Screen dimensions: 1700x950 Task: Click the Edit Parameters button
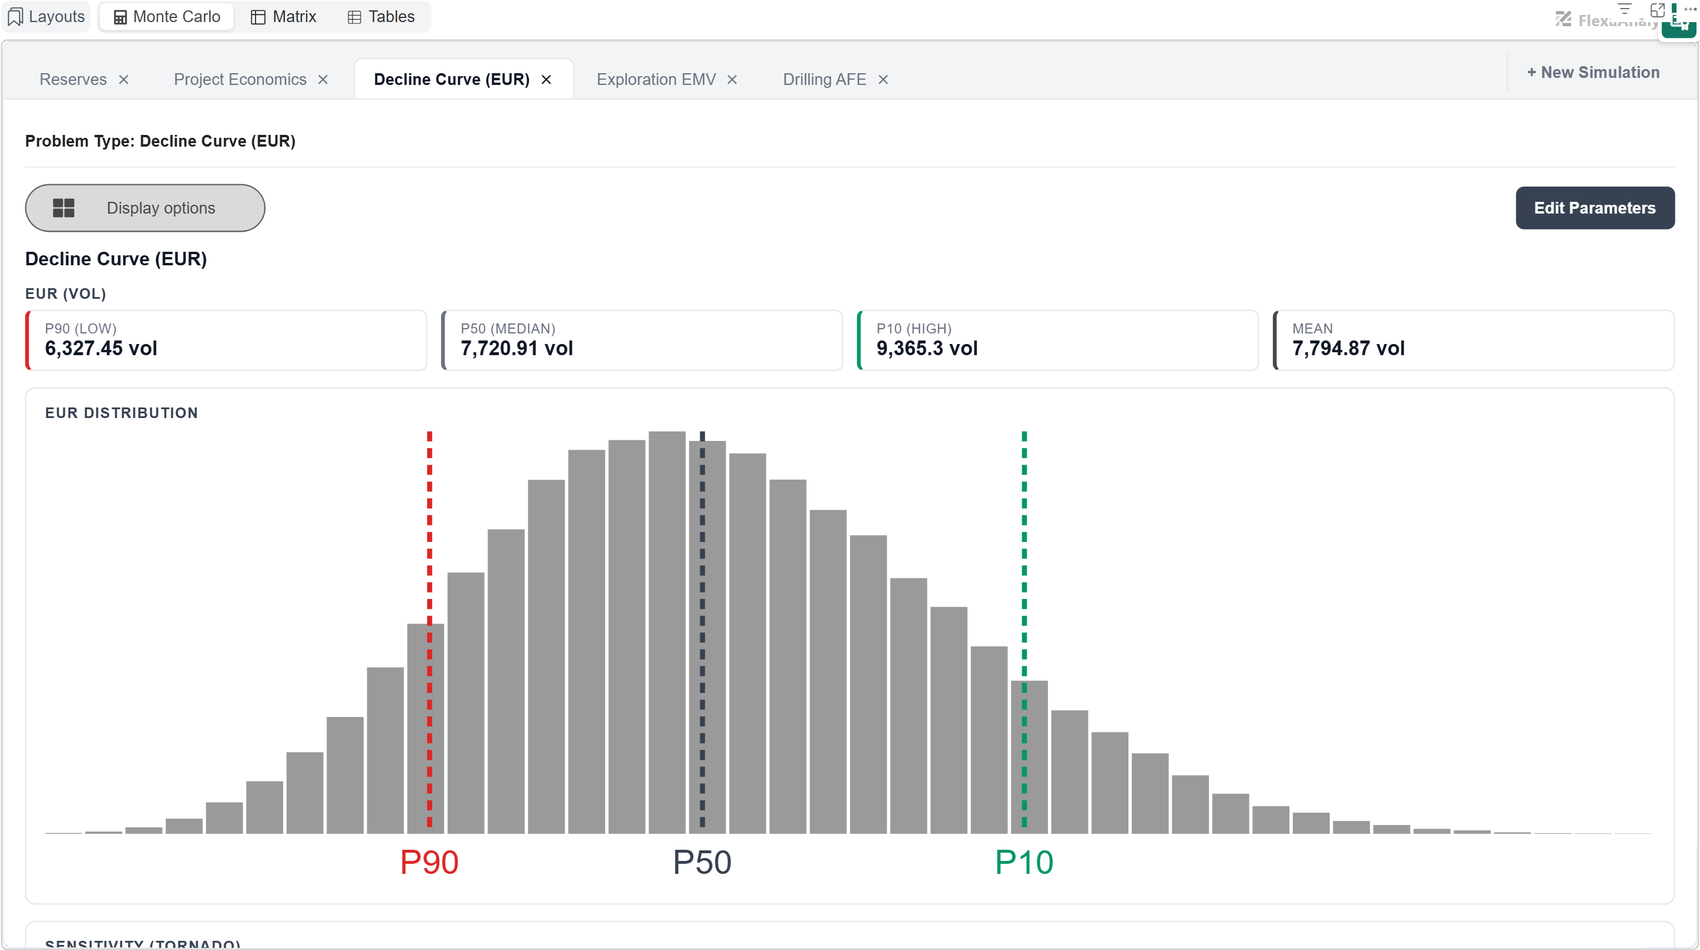tap(1595, 208)
